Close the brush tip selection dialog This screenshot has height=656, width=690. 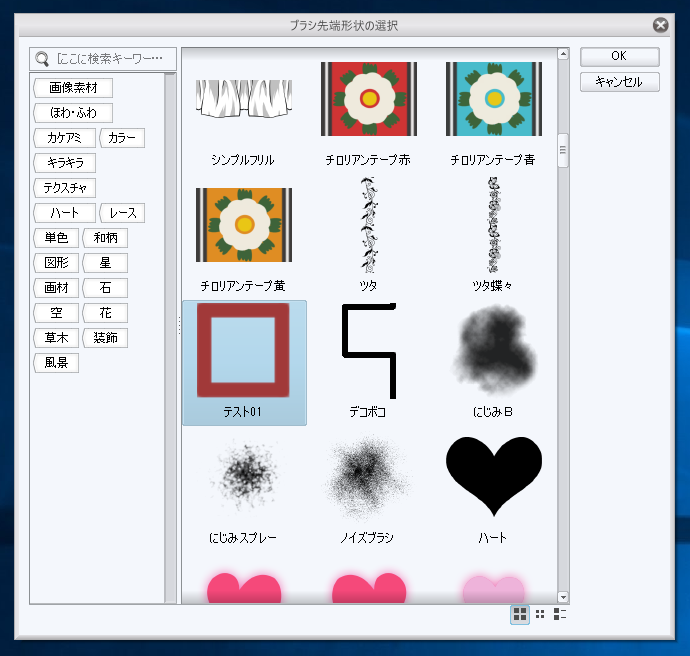coord(660,25)
